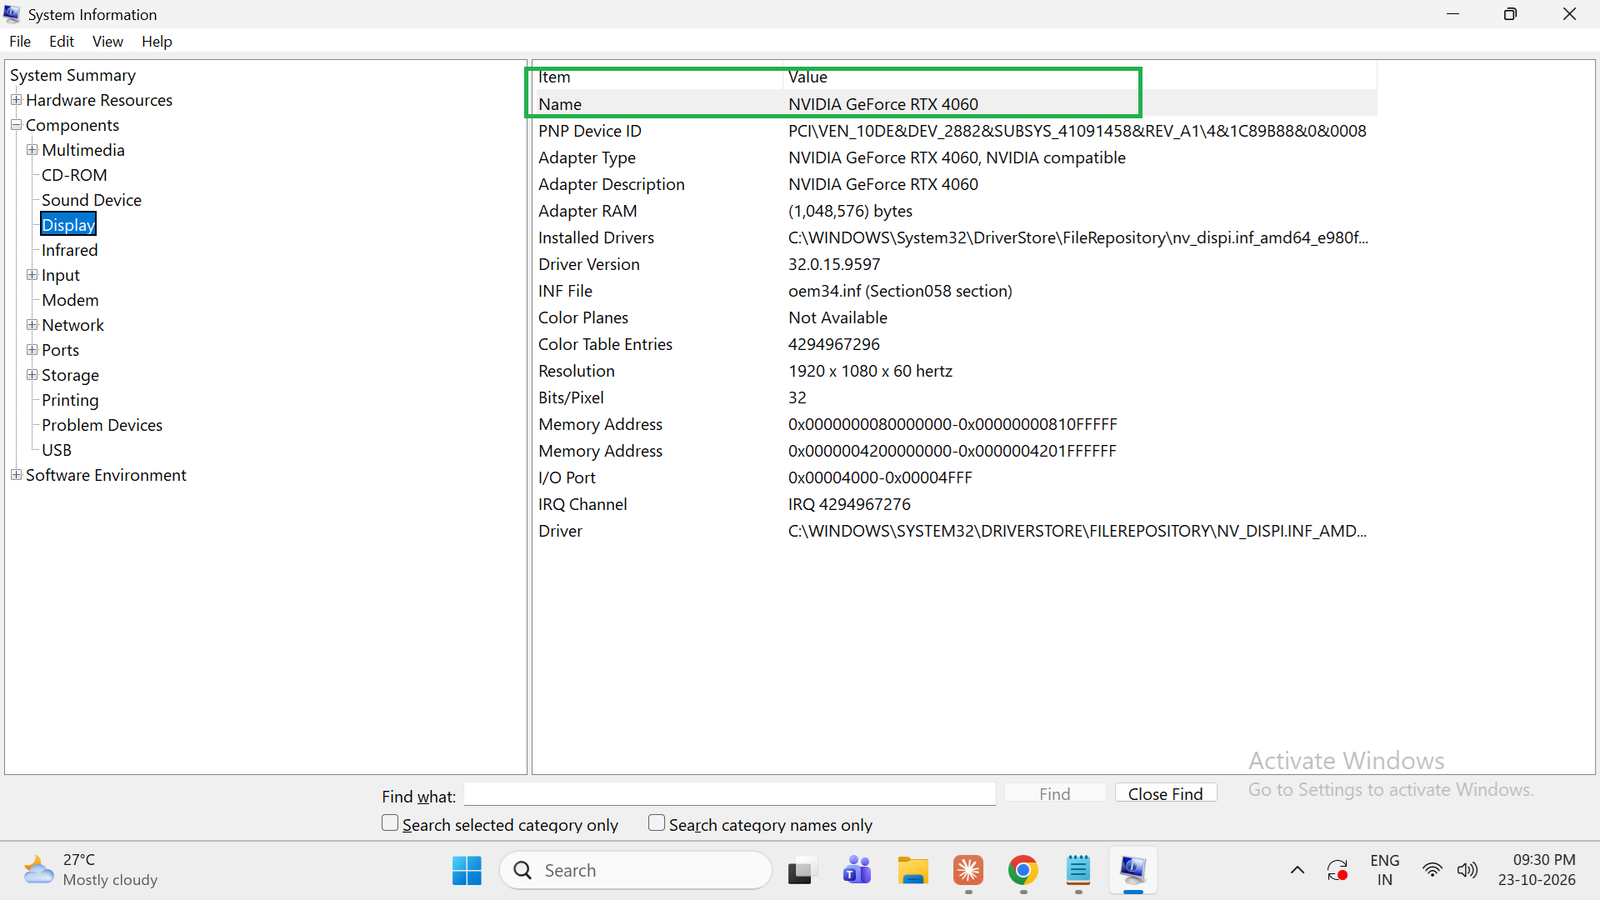This screenshot has height=900, width=1600.
Task: Select the Problem Devices tree item
Action: click(x=102, y=425)
